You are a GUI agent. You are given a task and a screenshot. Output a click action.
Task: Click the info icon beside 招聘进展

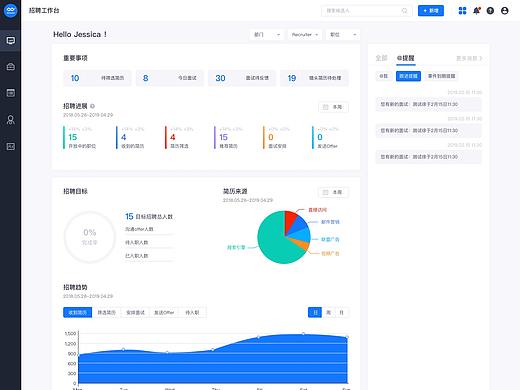92,106
